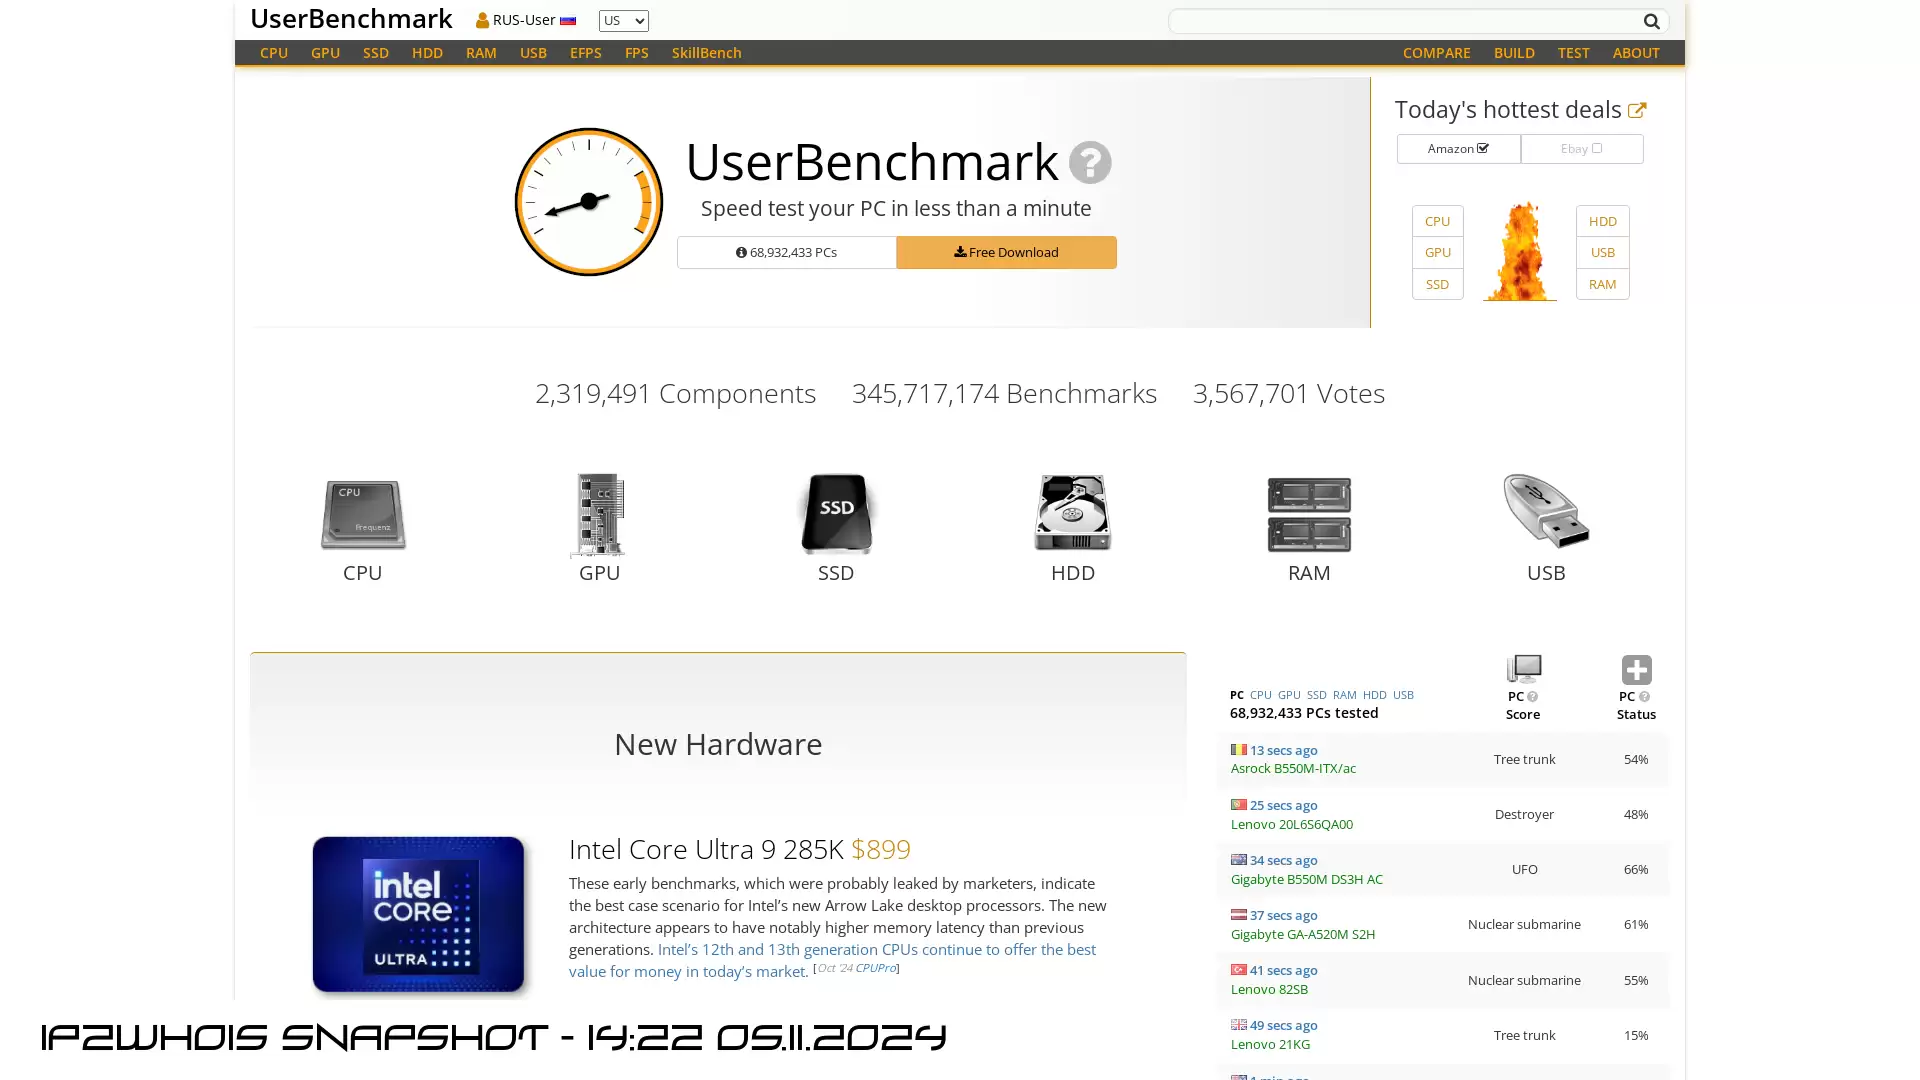Open the EFPS menu item
The image size is (1920, 1080).
[585, 53]
